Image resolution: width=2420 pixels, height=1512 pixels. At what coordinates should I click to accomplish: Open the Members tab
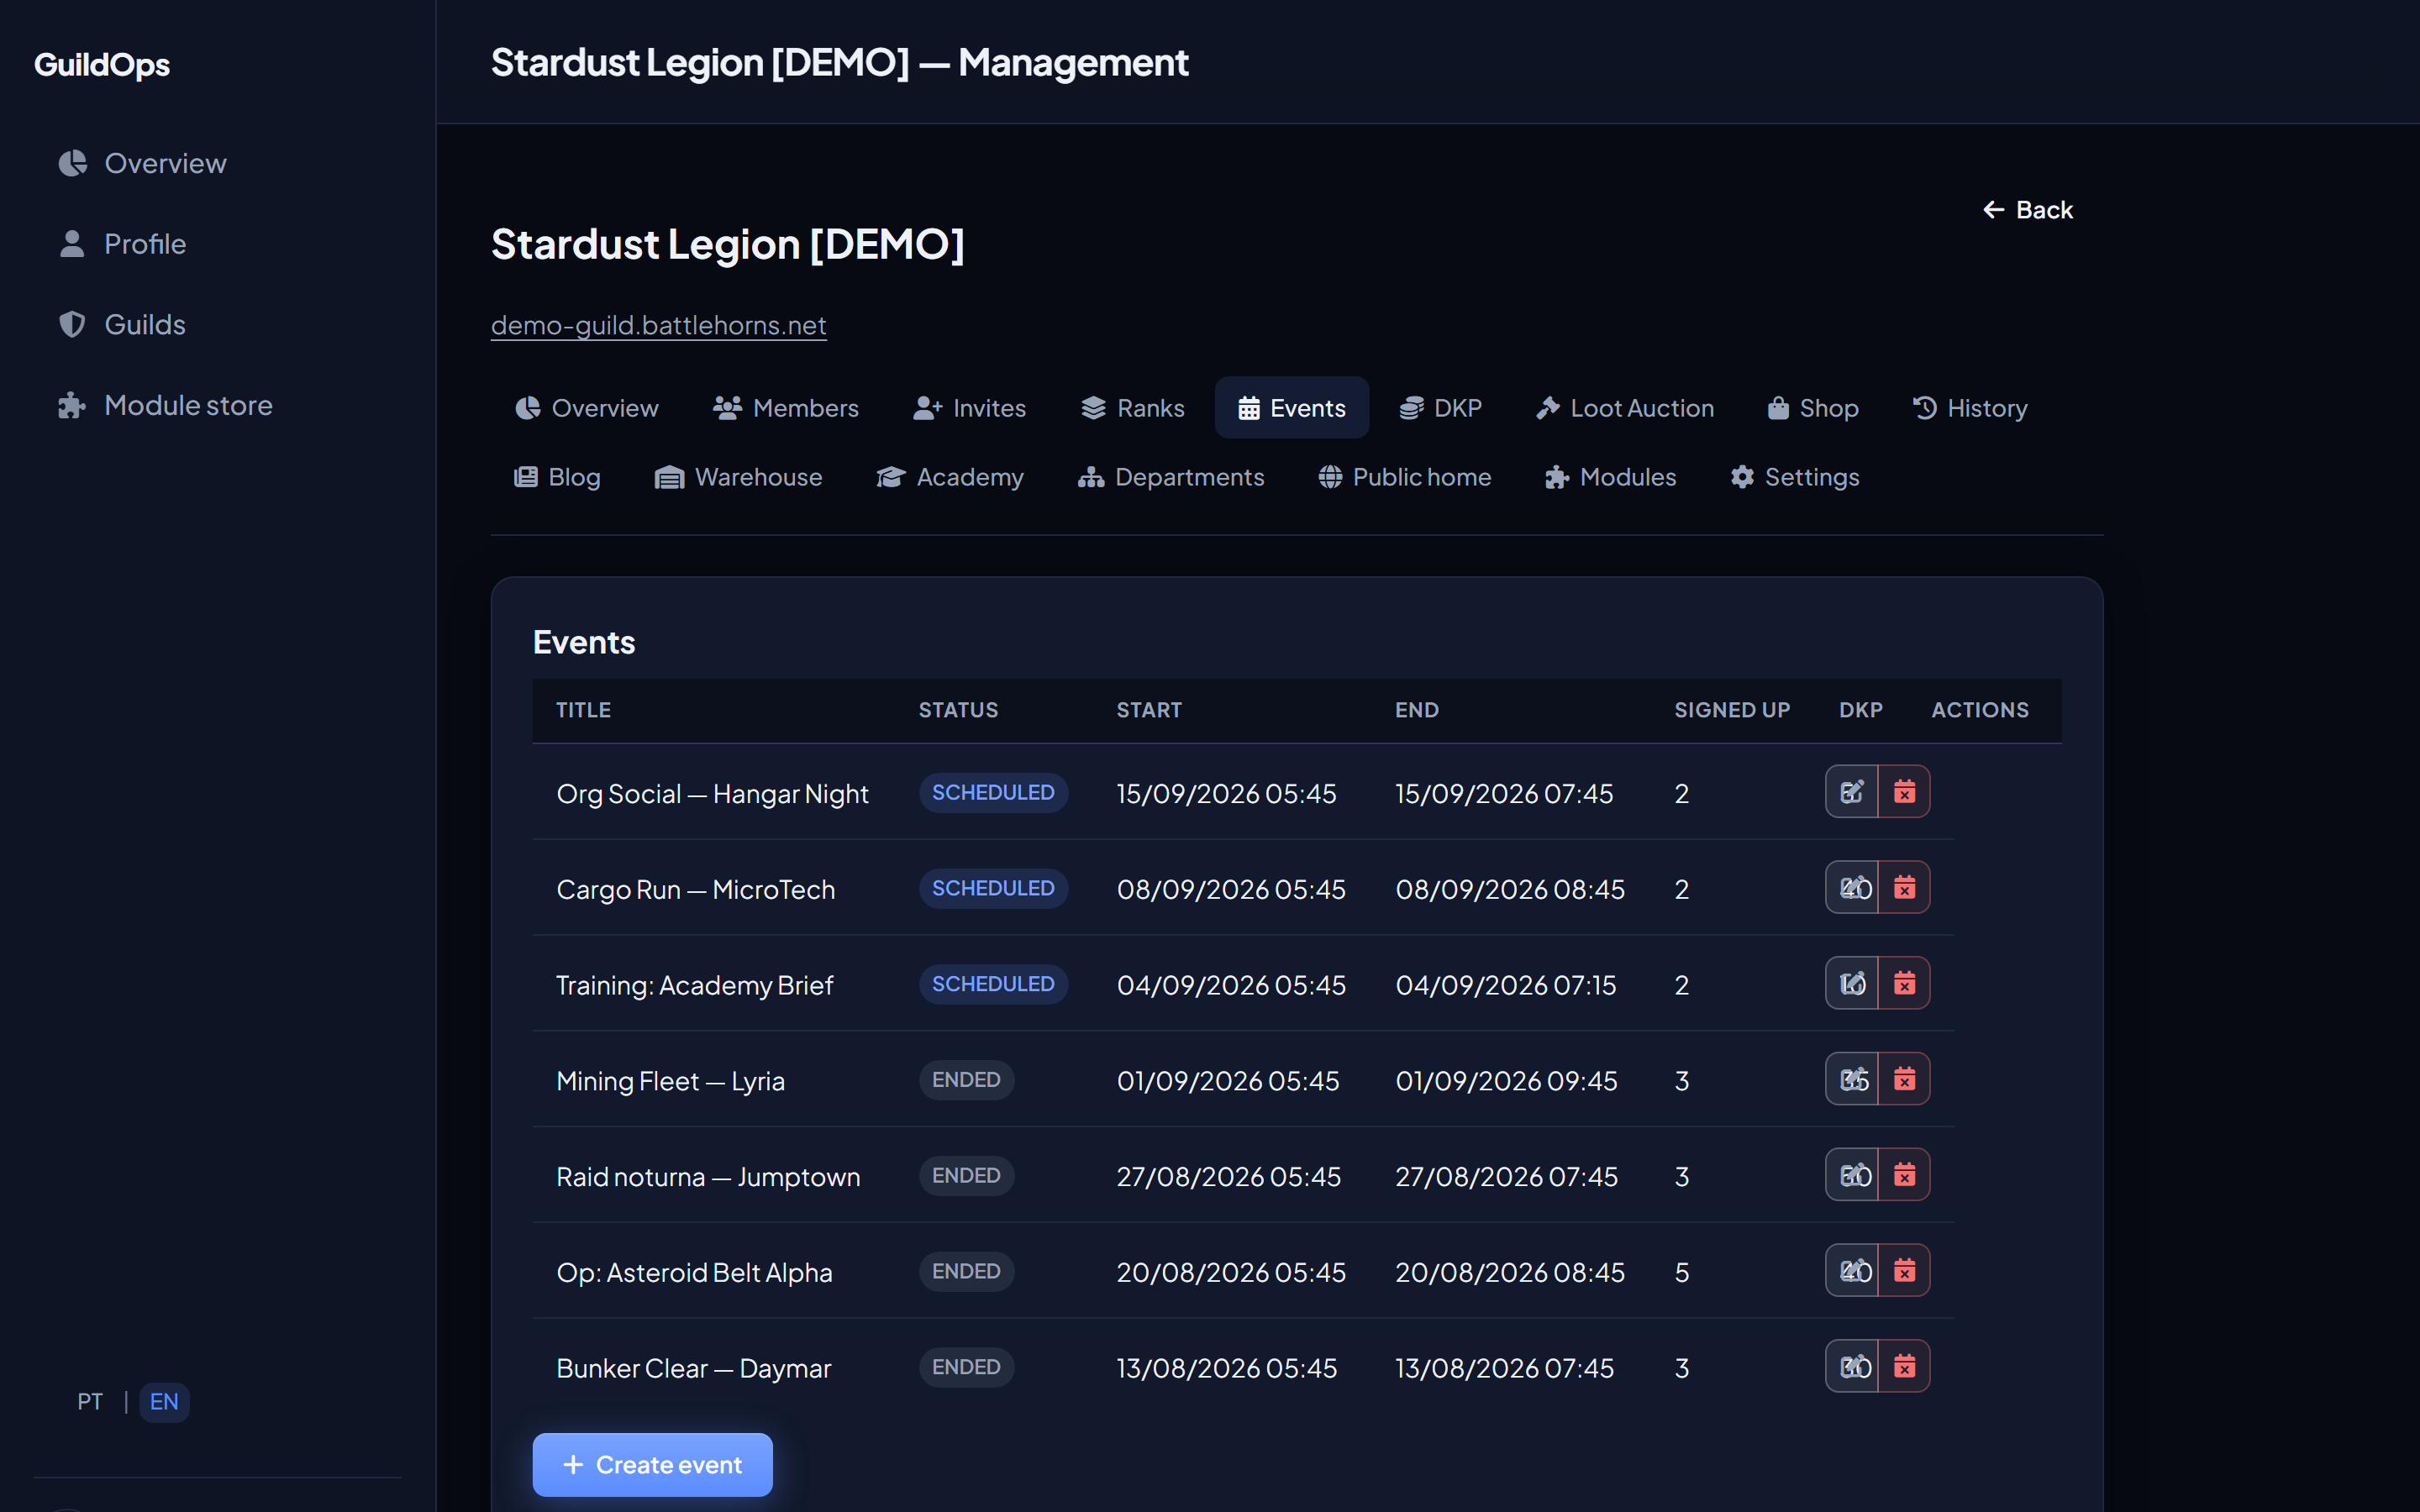[786, 408]
